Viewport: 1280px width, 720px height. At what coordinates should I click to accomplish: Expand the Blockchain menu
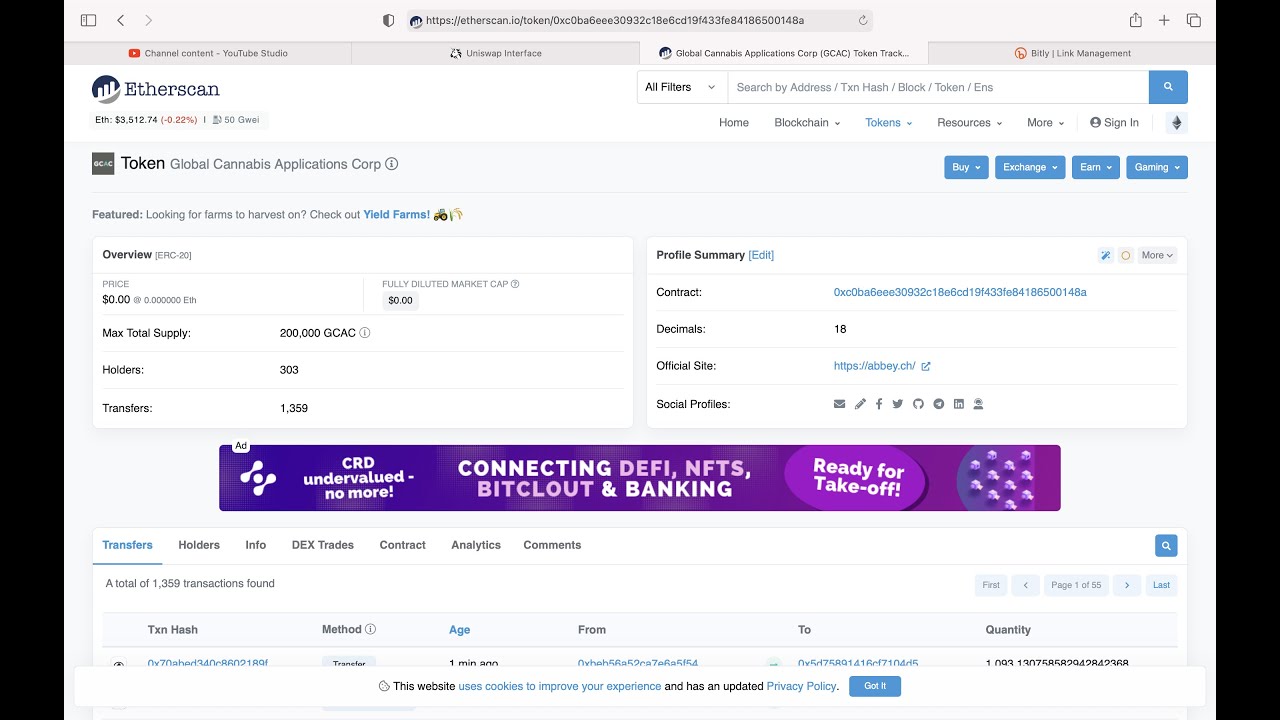point(807,122)
